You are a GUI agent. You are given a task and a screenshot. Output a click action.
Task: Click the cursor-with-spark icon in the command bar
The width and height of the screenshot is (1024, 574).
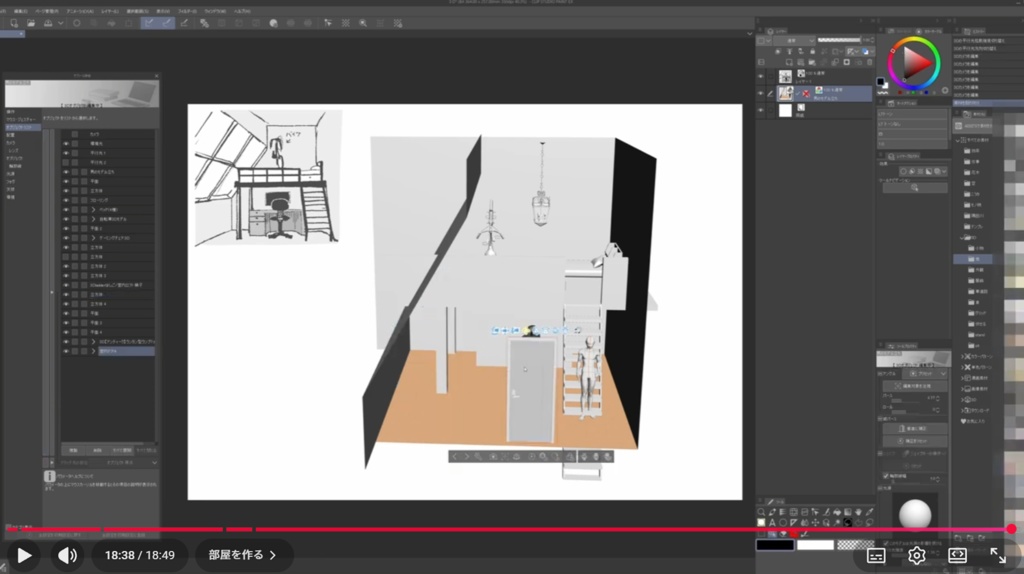pos(328,23)
